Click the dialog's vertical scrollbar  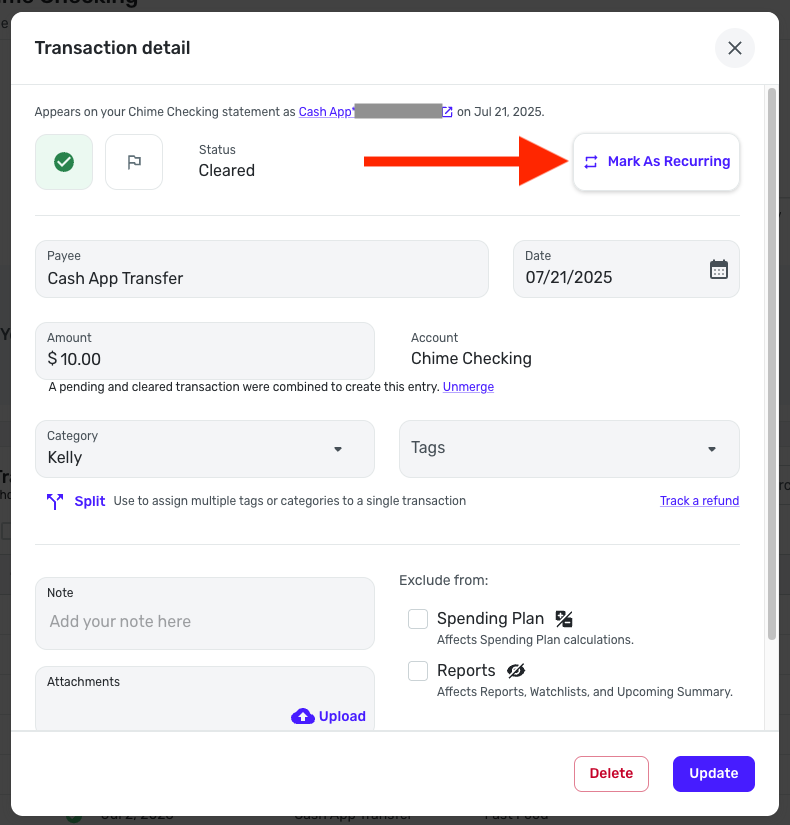click(x=772, y=364)
